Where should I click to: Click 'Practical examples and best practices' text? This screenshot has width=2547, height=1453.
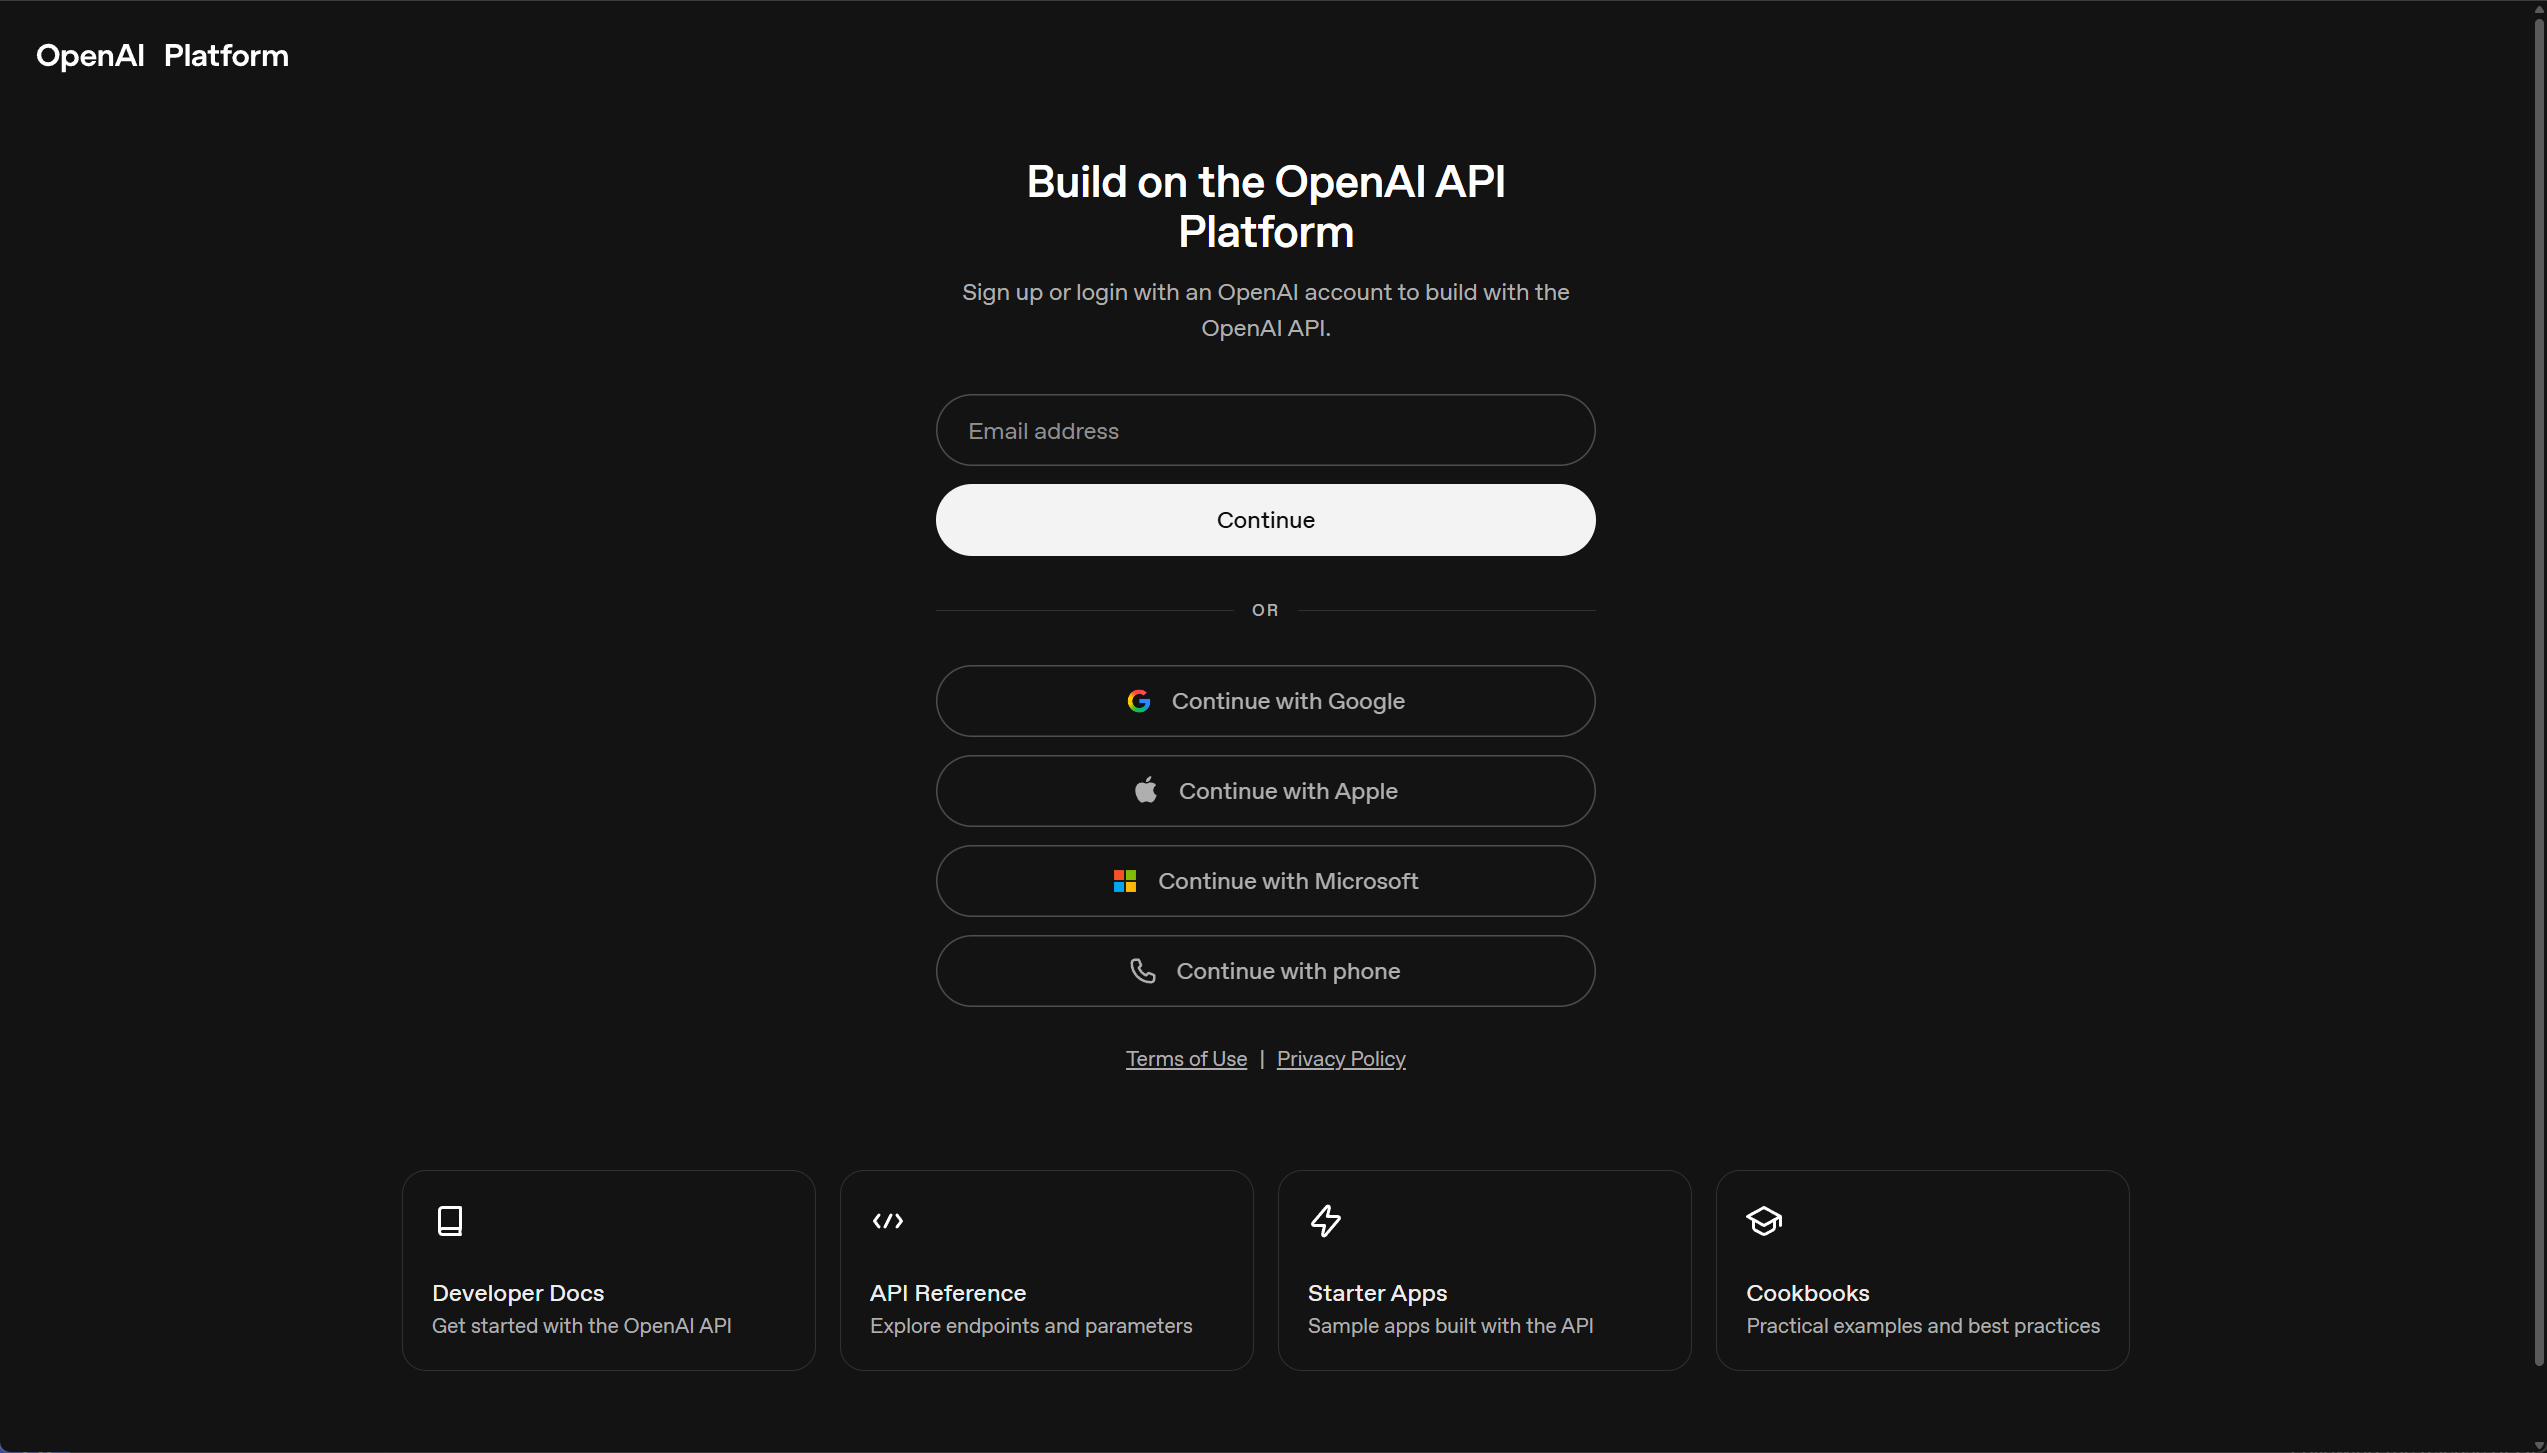tap(1923, 1326)
